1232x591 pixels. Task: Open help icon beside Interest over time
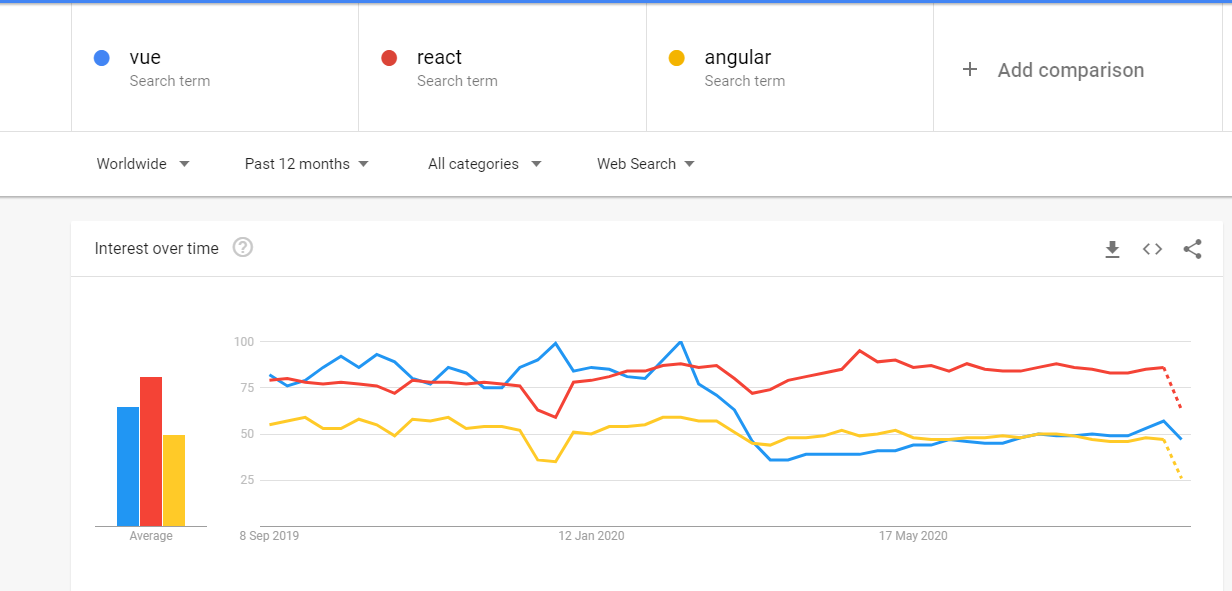pos(243,247)
